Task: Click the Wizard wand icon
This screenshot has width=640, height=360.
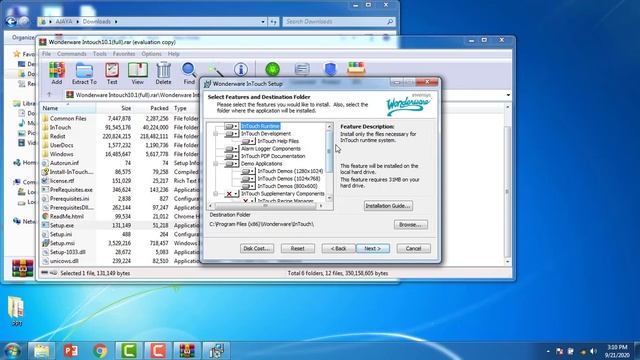Action: coord(215,70)
